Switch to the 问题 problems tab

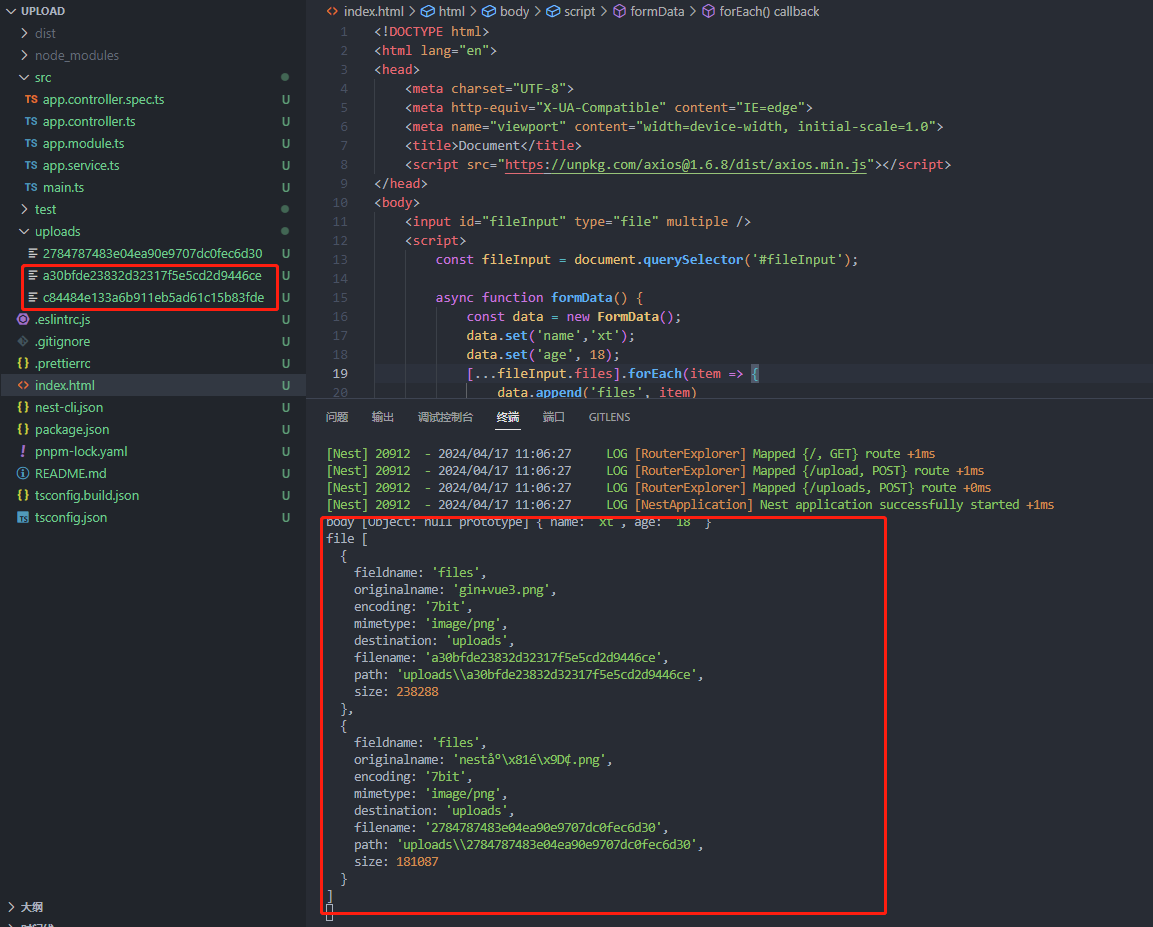337,417
